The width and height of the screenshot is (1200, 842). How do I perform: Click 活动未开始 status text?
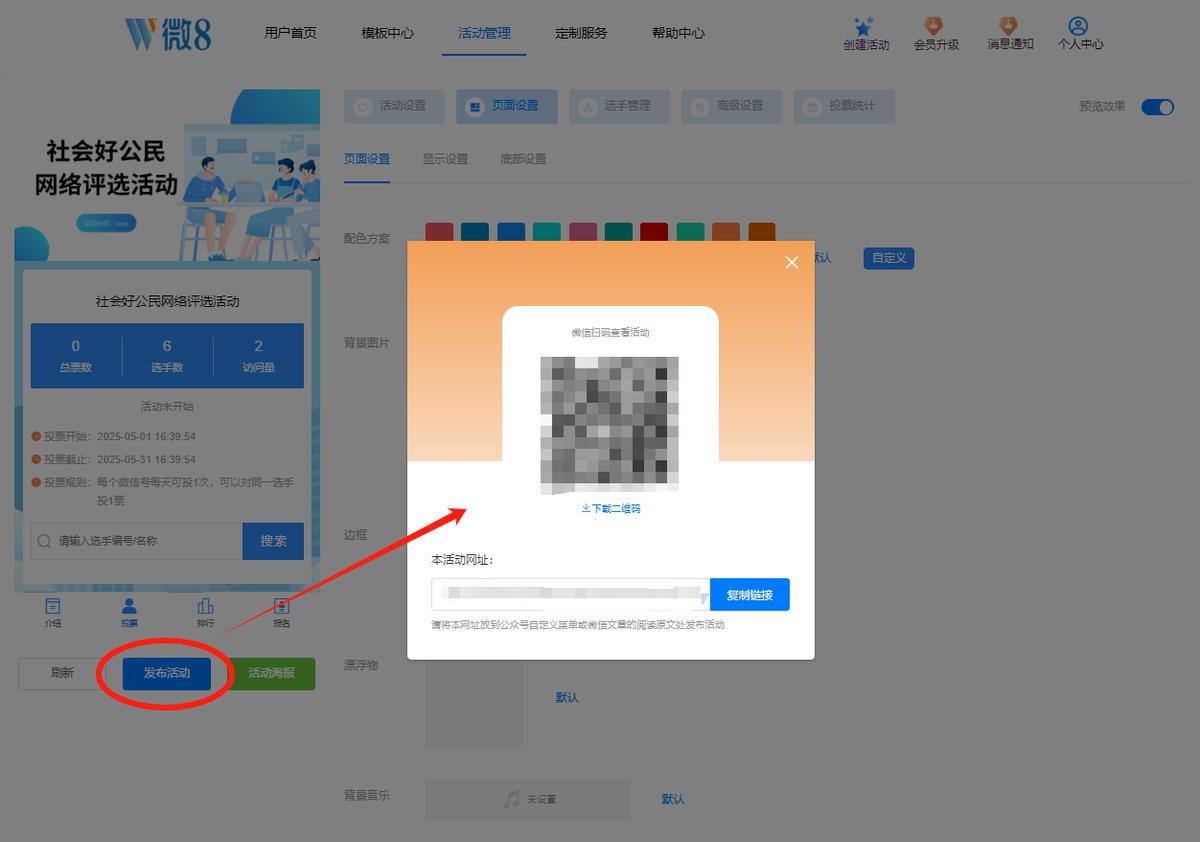pos(167,407)
